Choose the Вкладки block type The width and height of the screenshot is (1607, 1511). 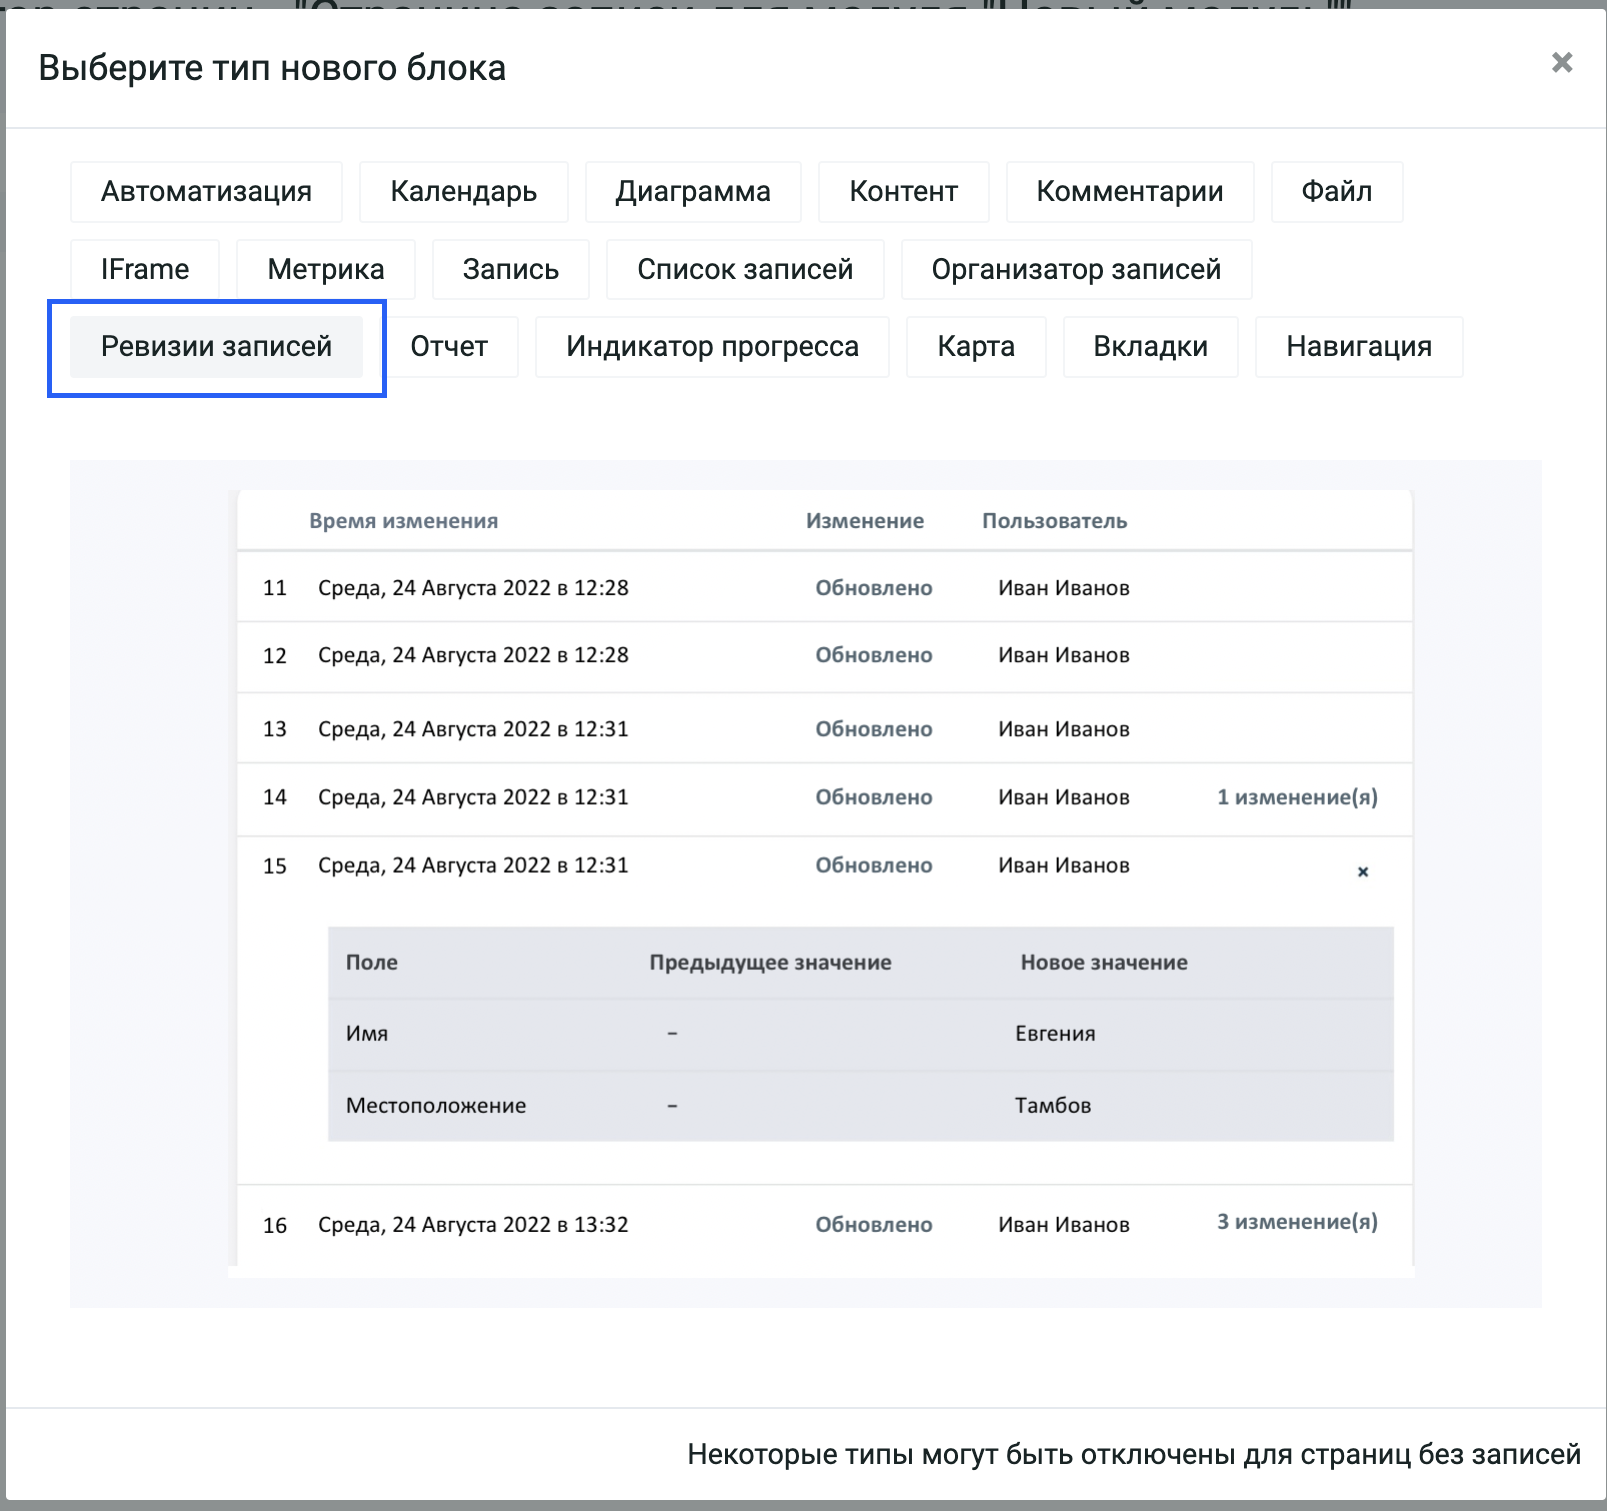point(1151,347)
